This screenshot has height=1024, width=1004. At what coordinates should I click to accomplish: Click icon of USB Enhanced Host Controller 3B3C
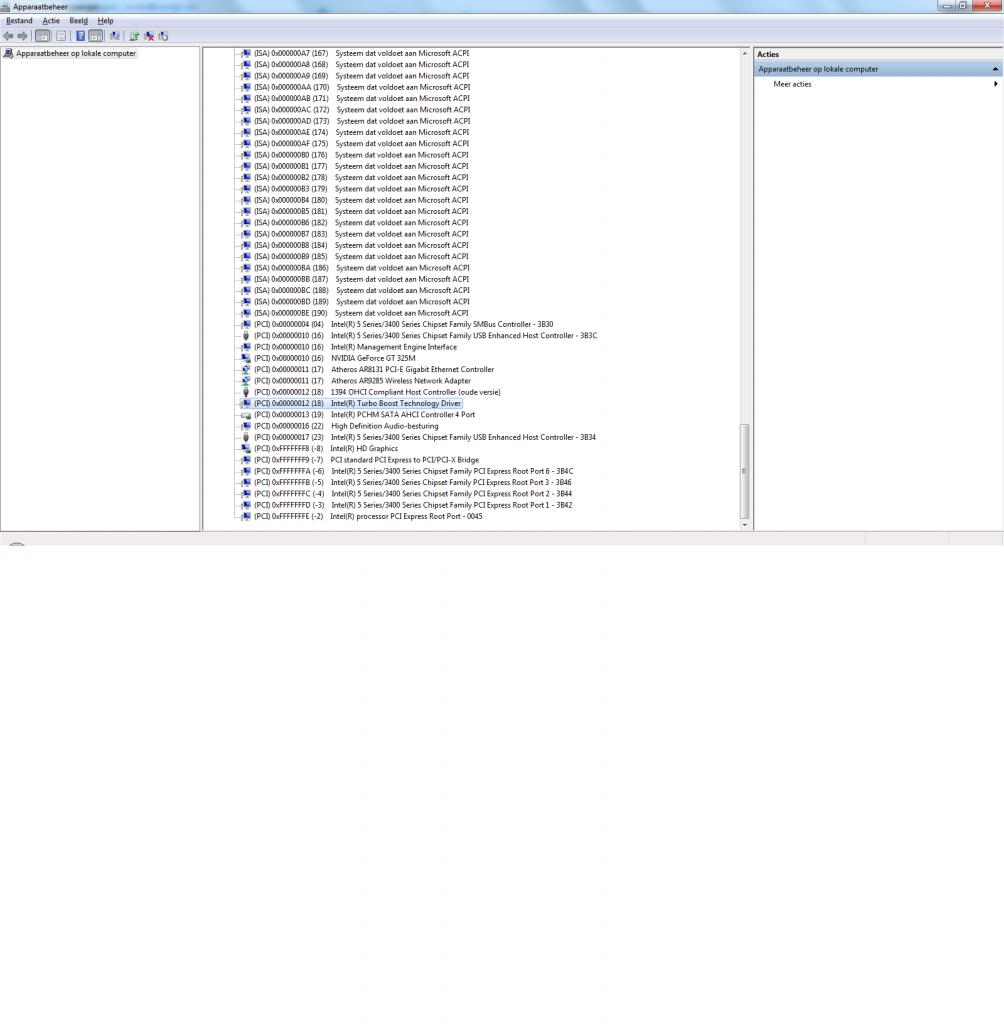tap(246, 336)
